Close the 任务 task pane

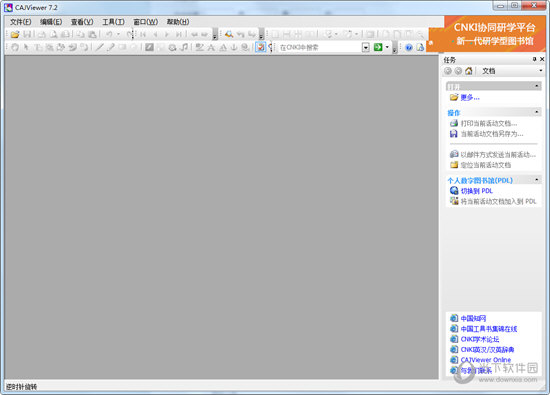point(542,59)
